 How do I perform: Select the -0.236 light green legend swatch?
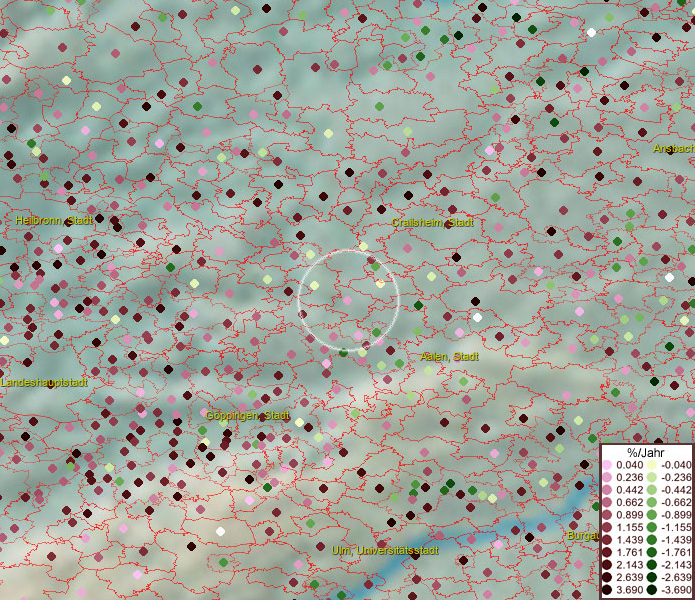[x=652, y=477]
